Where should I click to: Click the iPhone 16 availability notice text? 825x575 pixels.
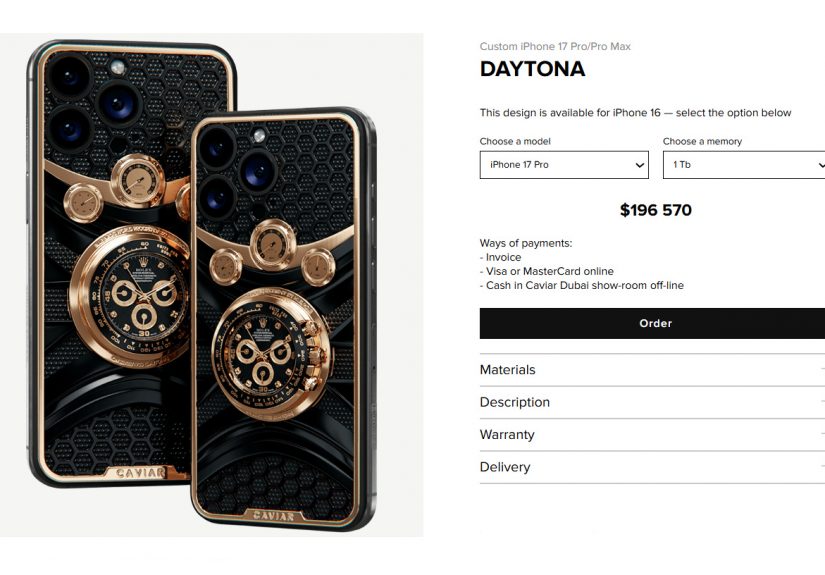click(x=636, y=113)
